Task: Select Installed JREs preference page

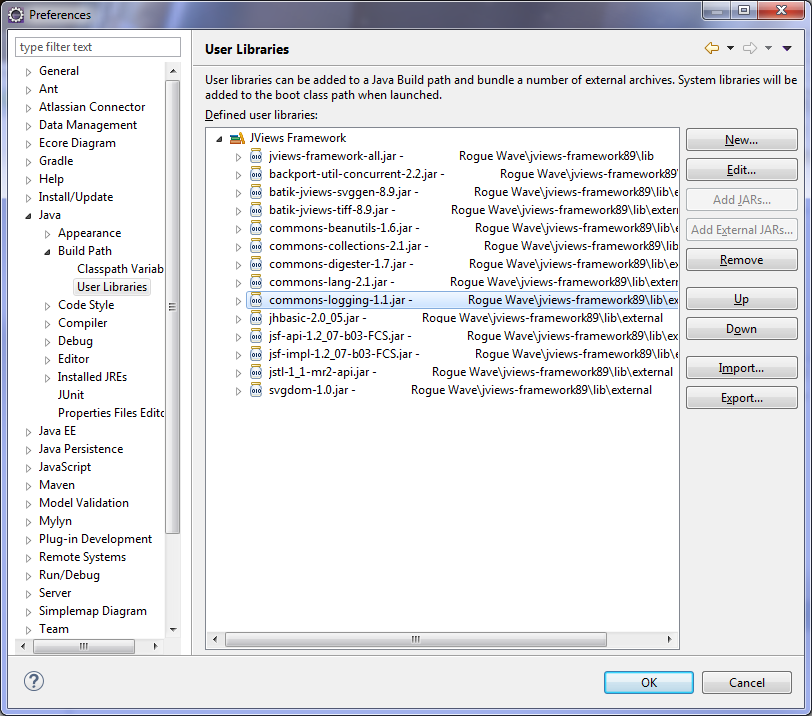Action: coord(92,377)
